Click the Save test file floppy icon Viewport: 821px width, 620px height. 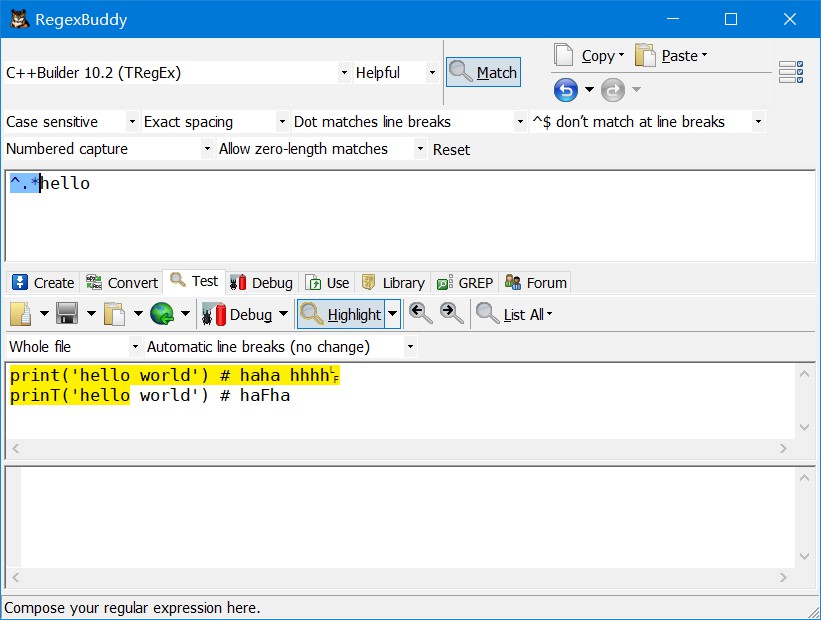coord(67,314)
